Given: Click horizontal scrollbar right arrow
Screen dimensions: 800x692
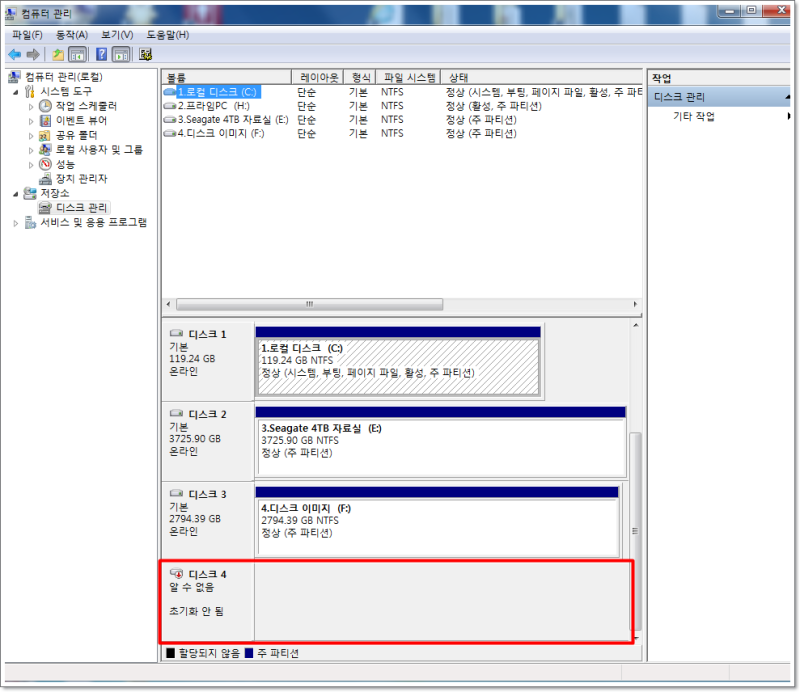Looking at the screenshot, I should (x=635, y=304).
